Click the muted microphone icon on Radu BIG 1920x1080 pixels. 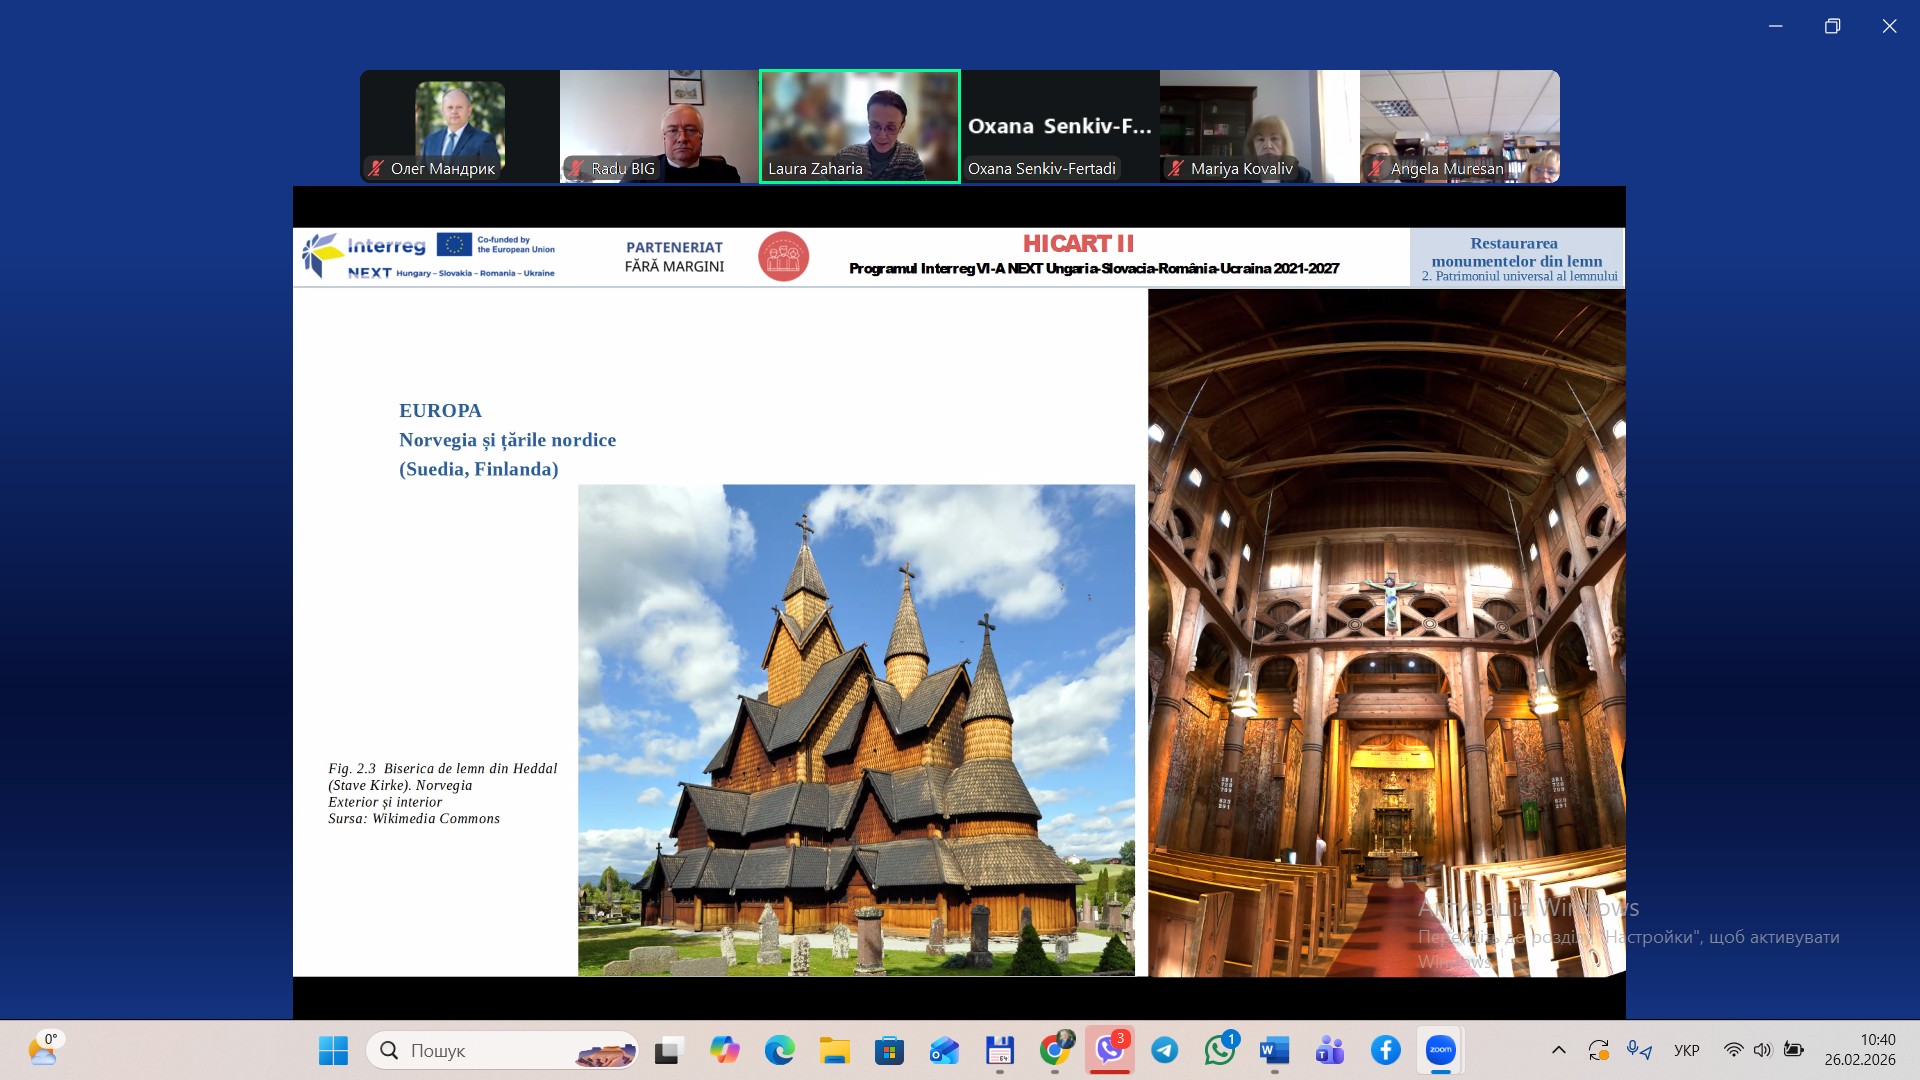point(576,169)
